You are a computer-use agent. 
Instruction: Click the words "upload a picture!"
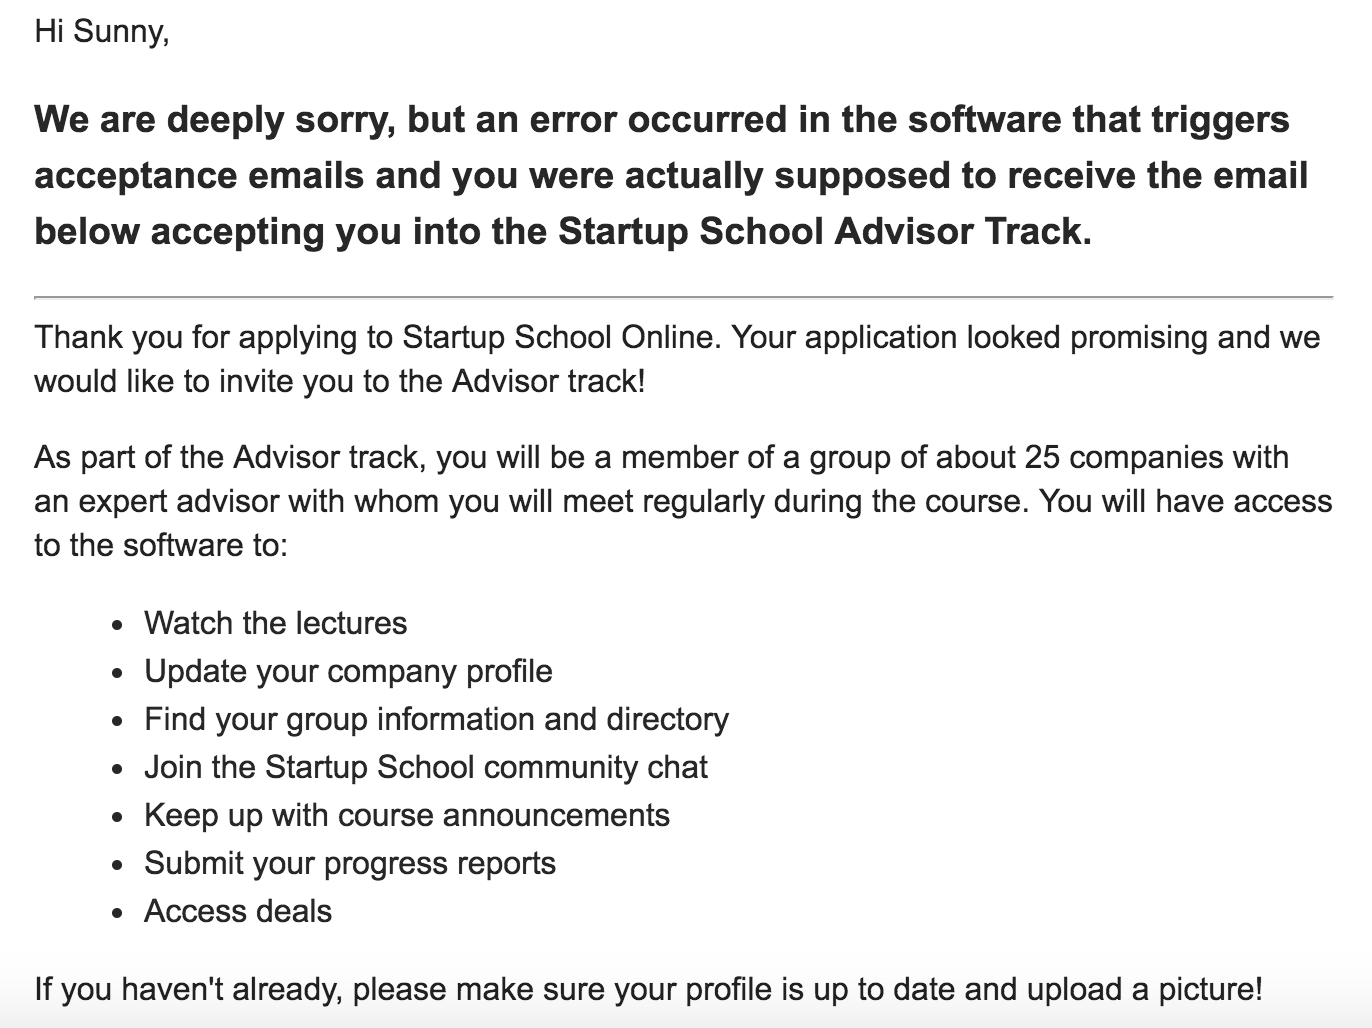(x=1143, y=989)
